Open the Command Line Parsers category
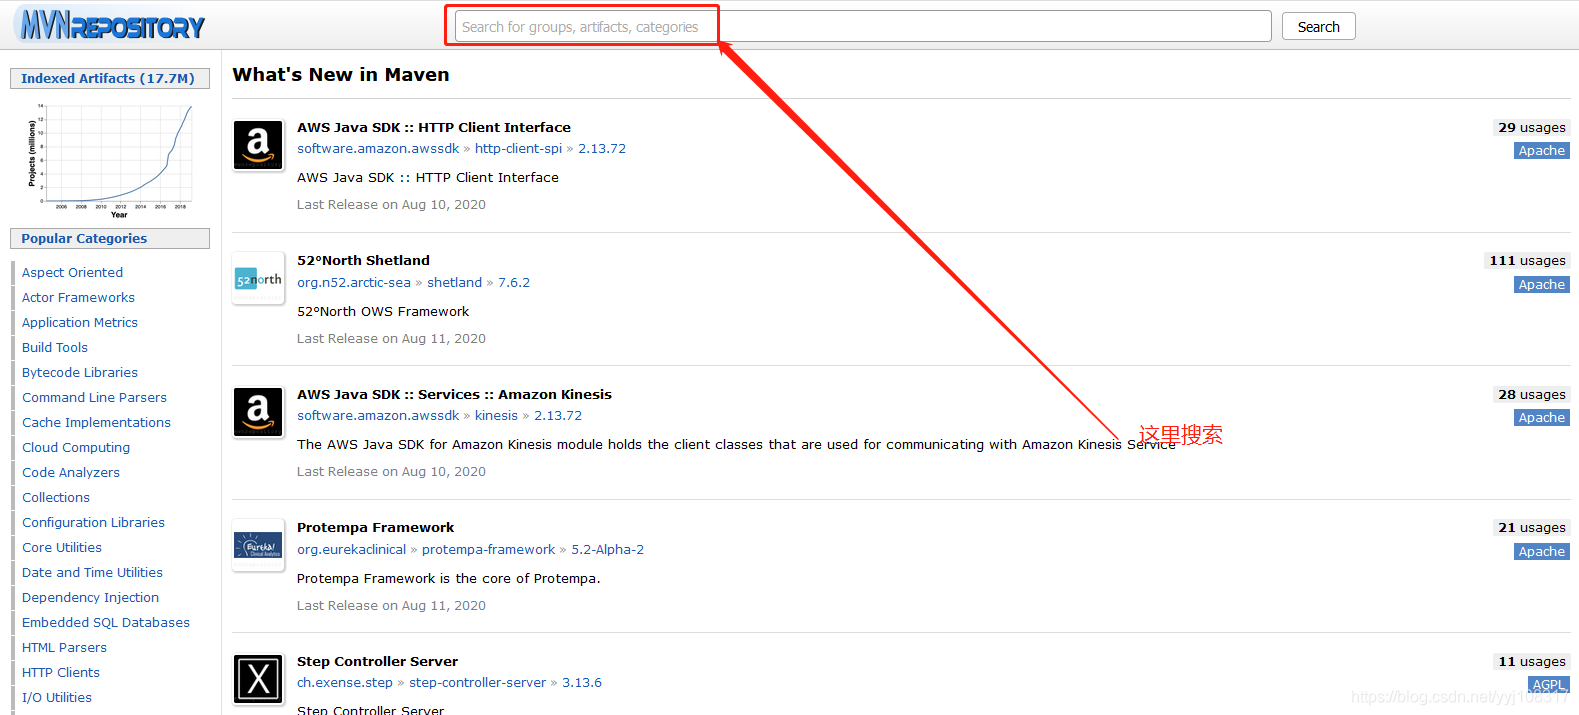 [x=94, y=397]
